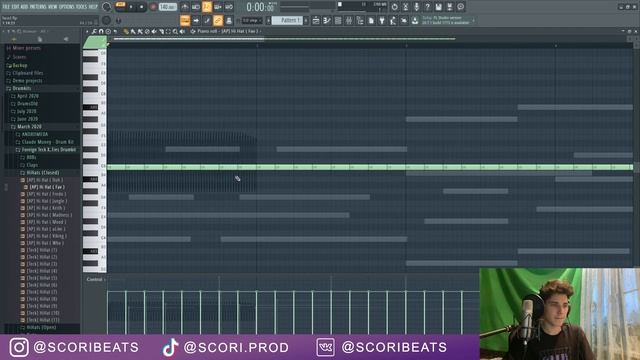640x360 pixels.
Task: Click the piano roll stamp icon
Action: click(x=108, y=31)
